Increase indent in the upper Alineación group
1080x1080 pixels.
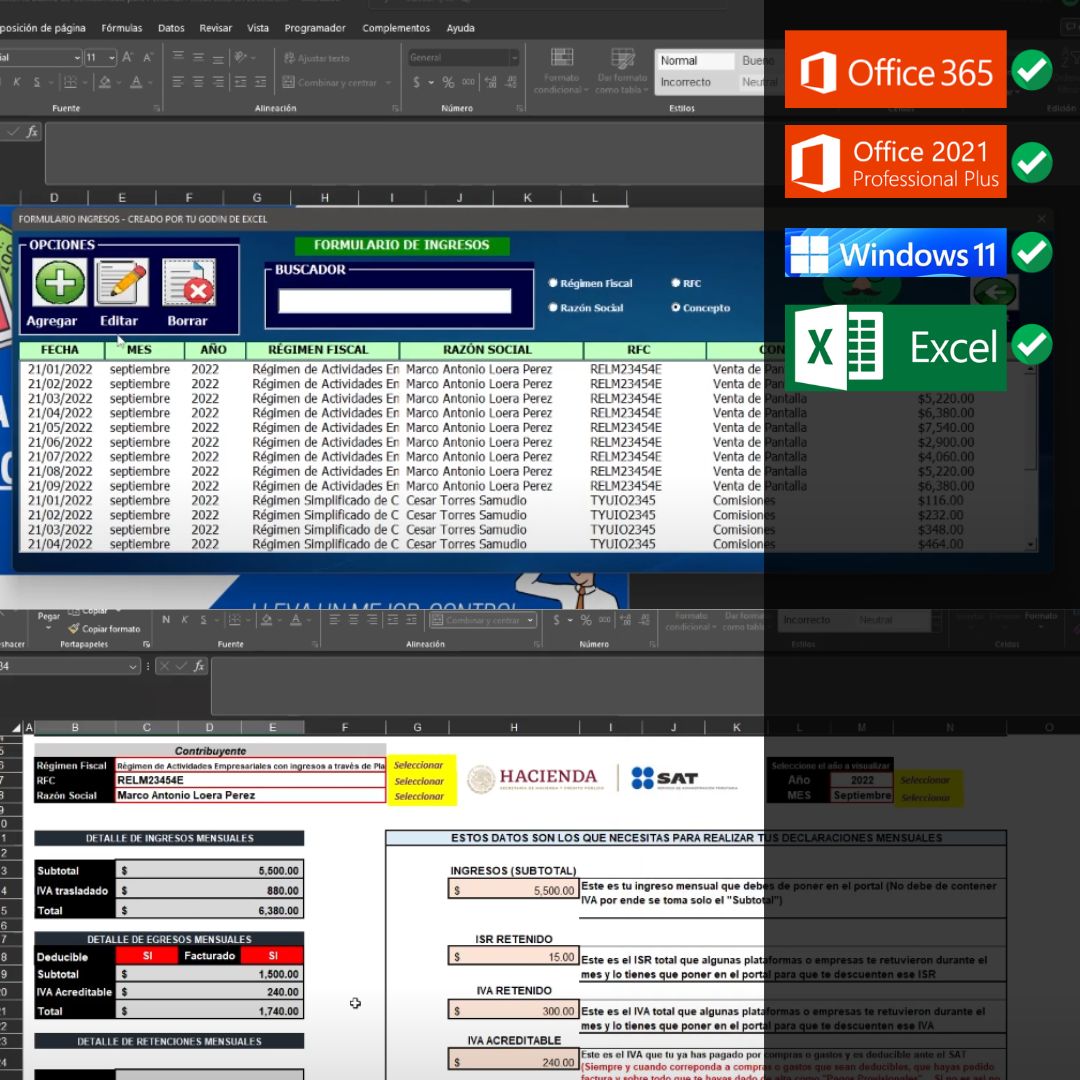click(x=260, y=83)
